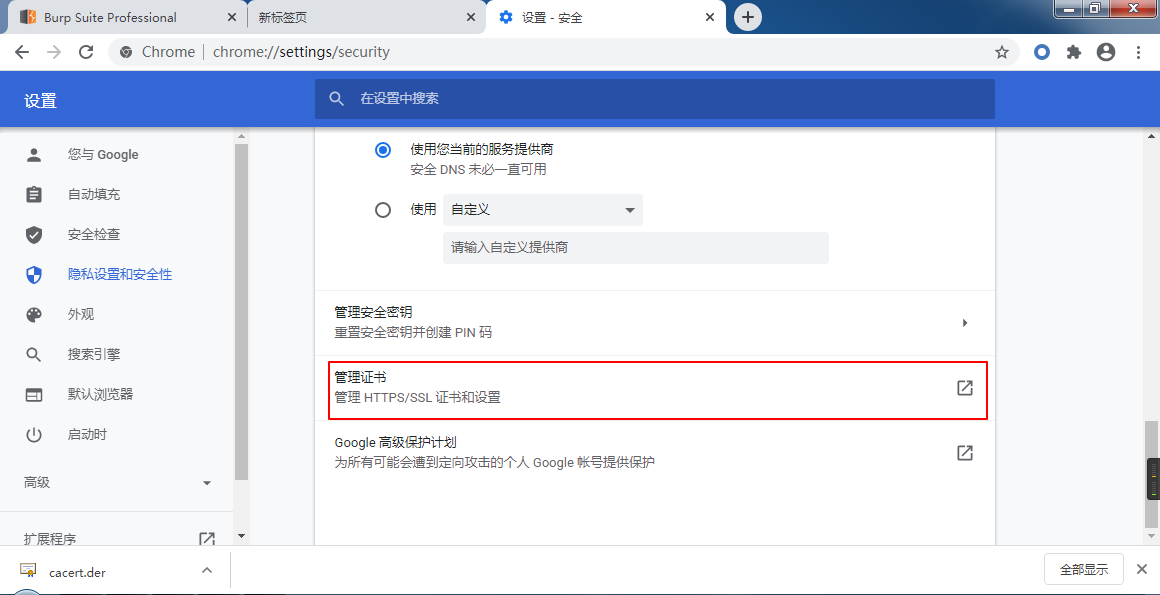The width and height of the screenshot is (1160, 595).
Task: Expand the 高级 section
Action: coord(118,483)
